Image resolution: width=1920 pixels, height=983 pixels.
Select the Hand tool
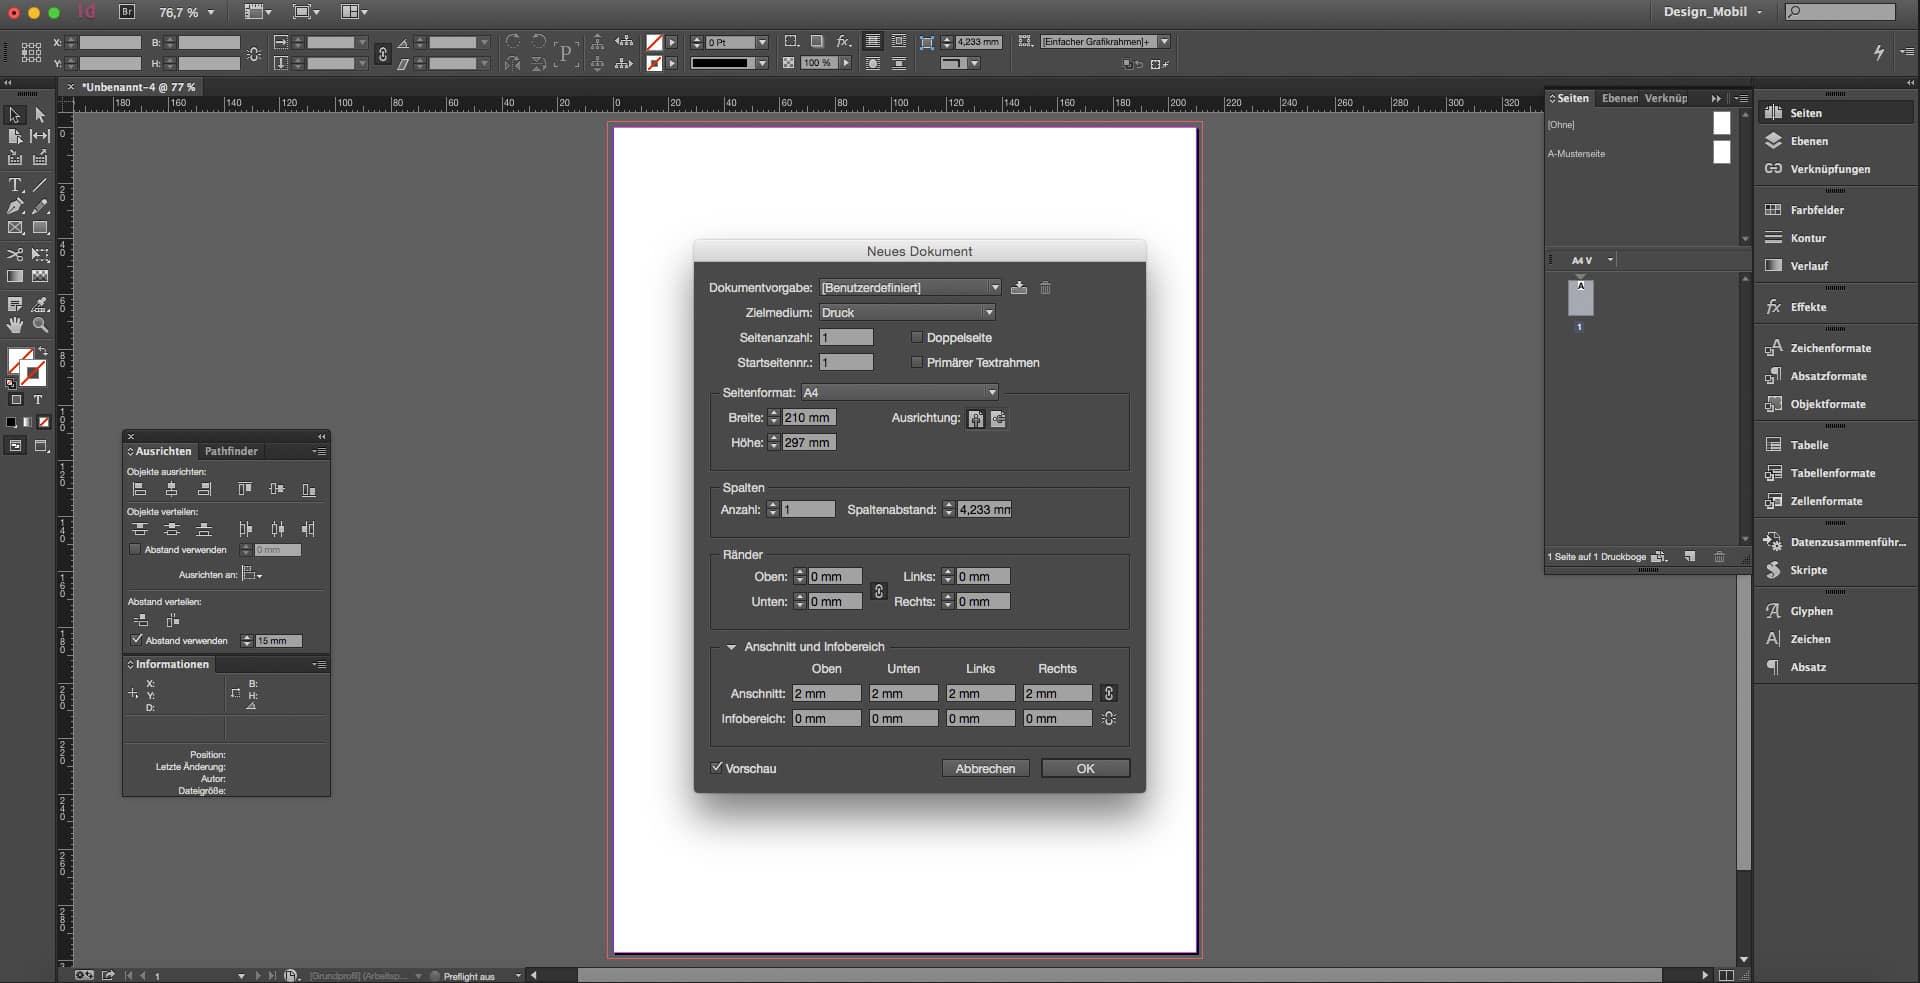point(15,325)
